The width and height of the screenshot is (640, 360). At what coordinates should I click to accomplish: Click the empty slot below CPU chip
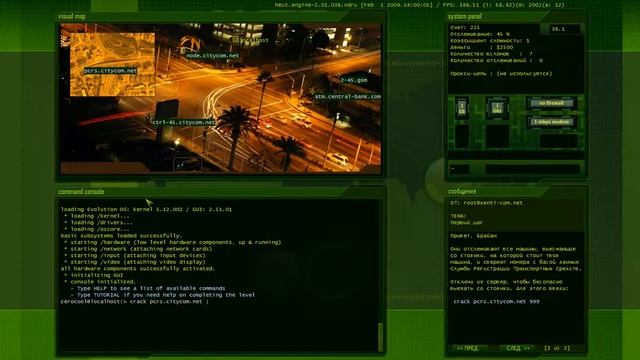coord(497,136)
